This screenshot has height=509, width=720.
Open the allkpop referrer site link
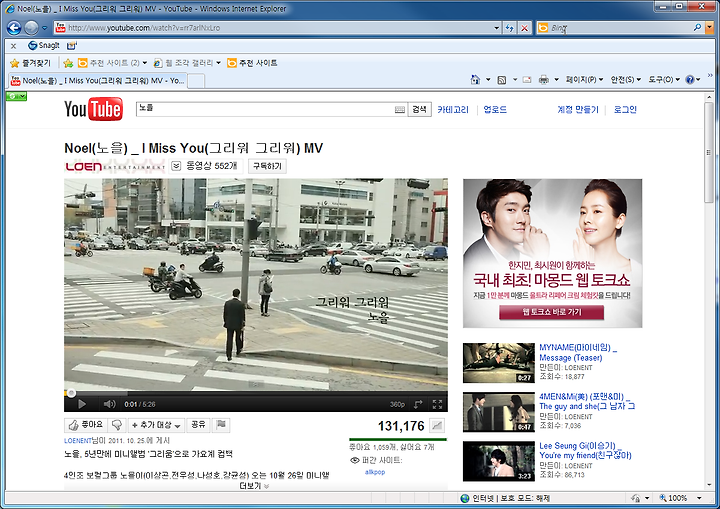375,472
